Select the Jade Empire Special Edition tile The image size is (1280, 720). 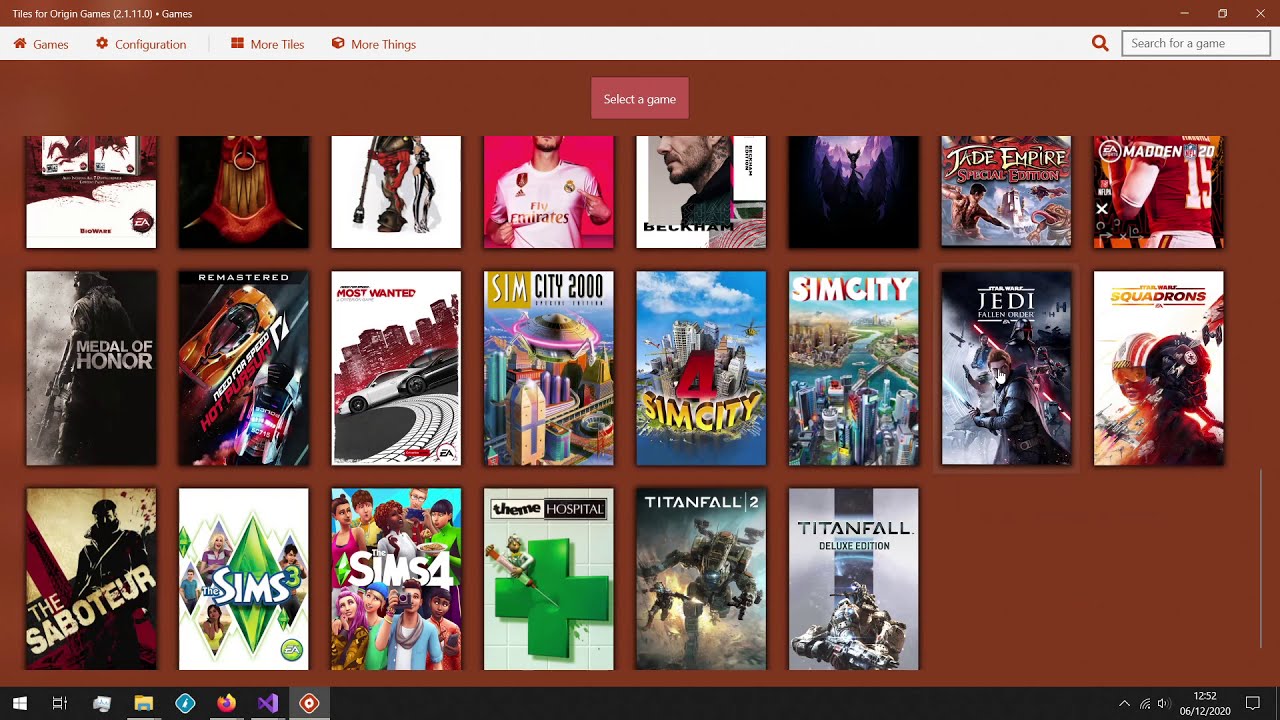tap(1006, 192)
